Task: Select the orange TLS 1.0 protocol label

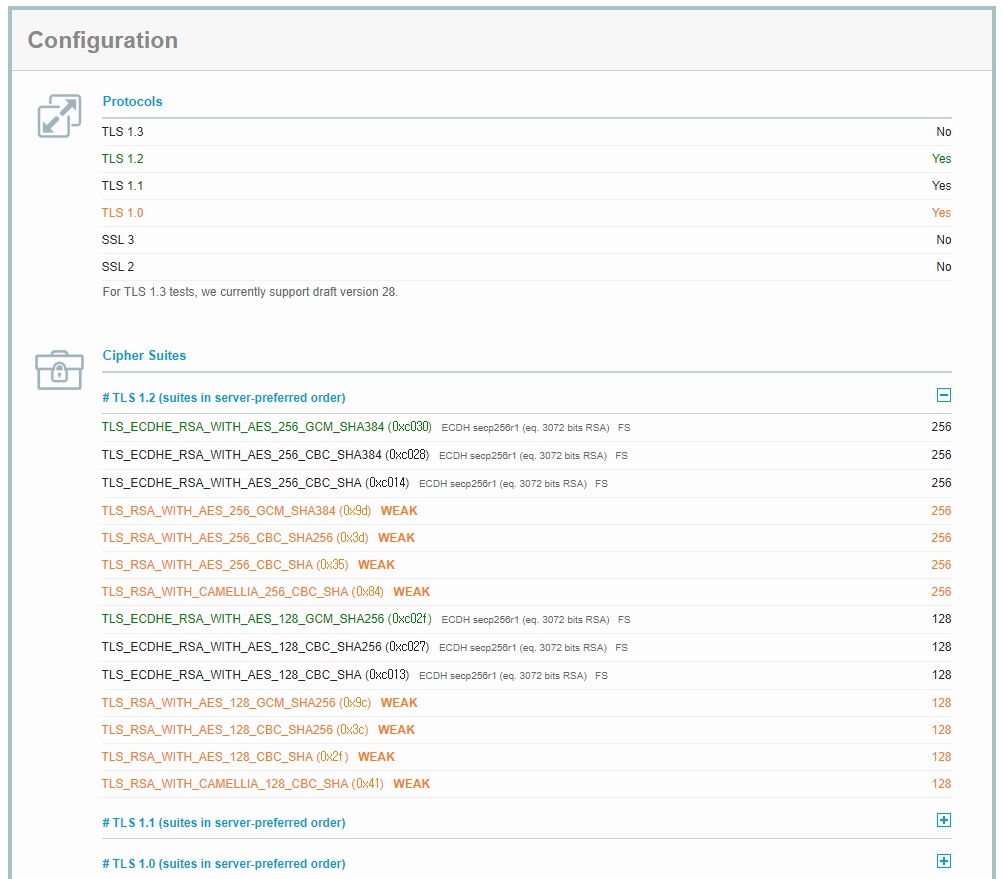Action: (x=123, y=213)
